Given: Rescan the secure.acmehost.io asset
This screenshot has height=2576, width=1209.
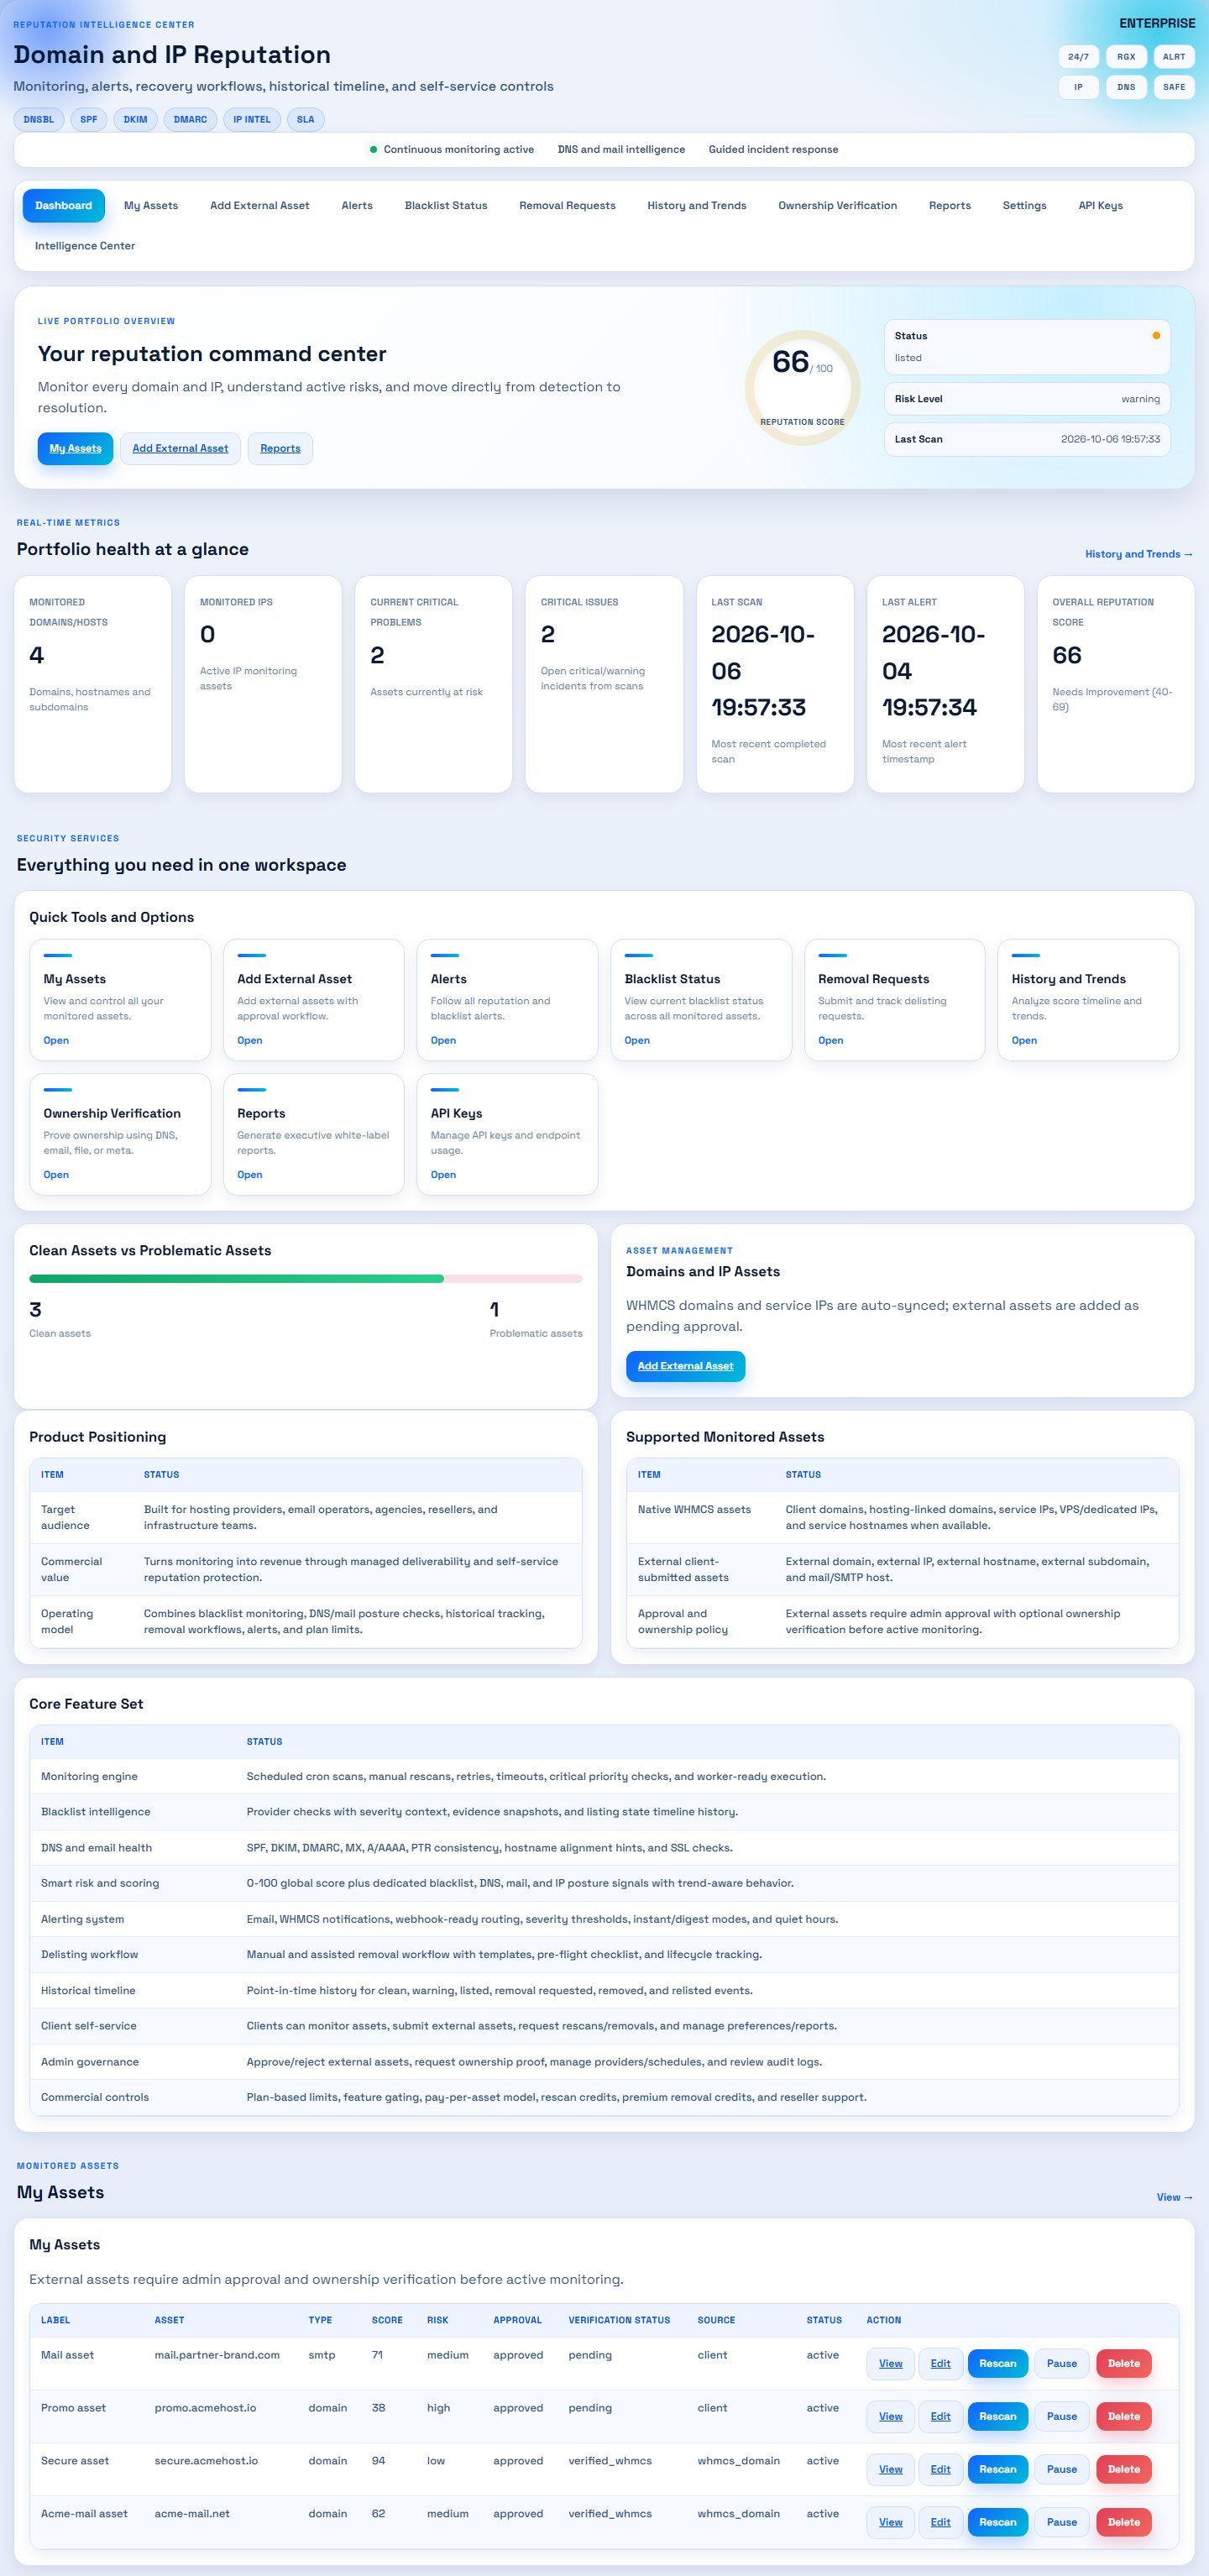Looking at the screenshot, I should tap(997, 2469).
